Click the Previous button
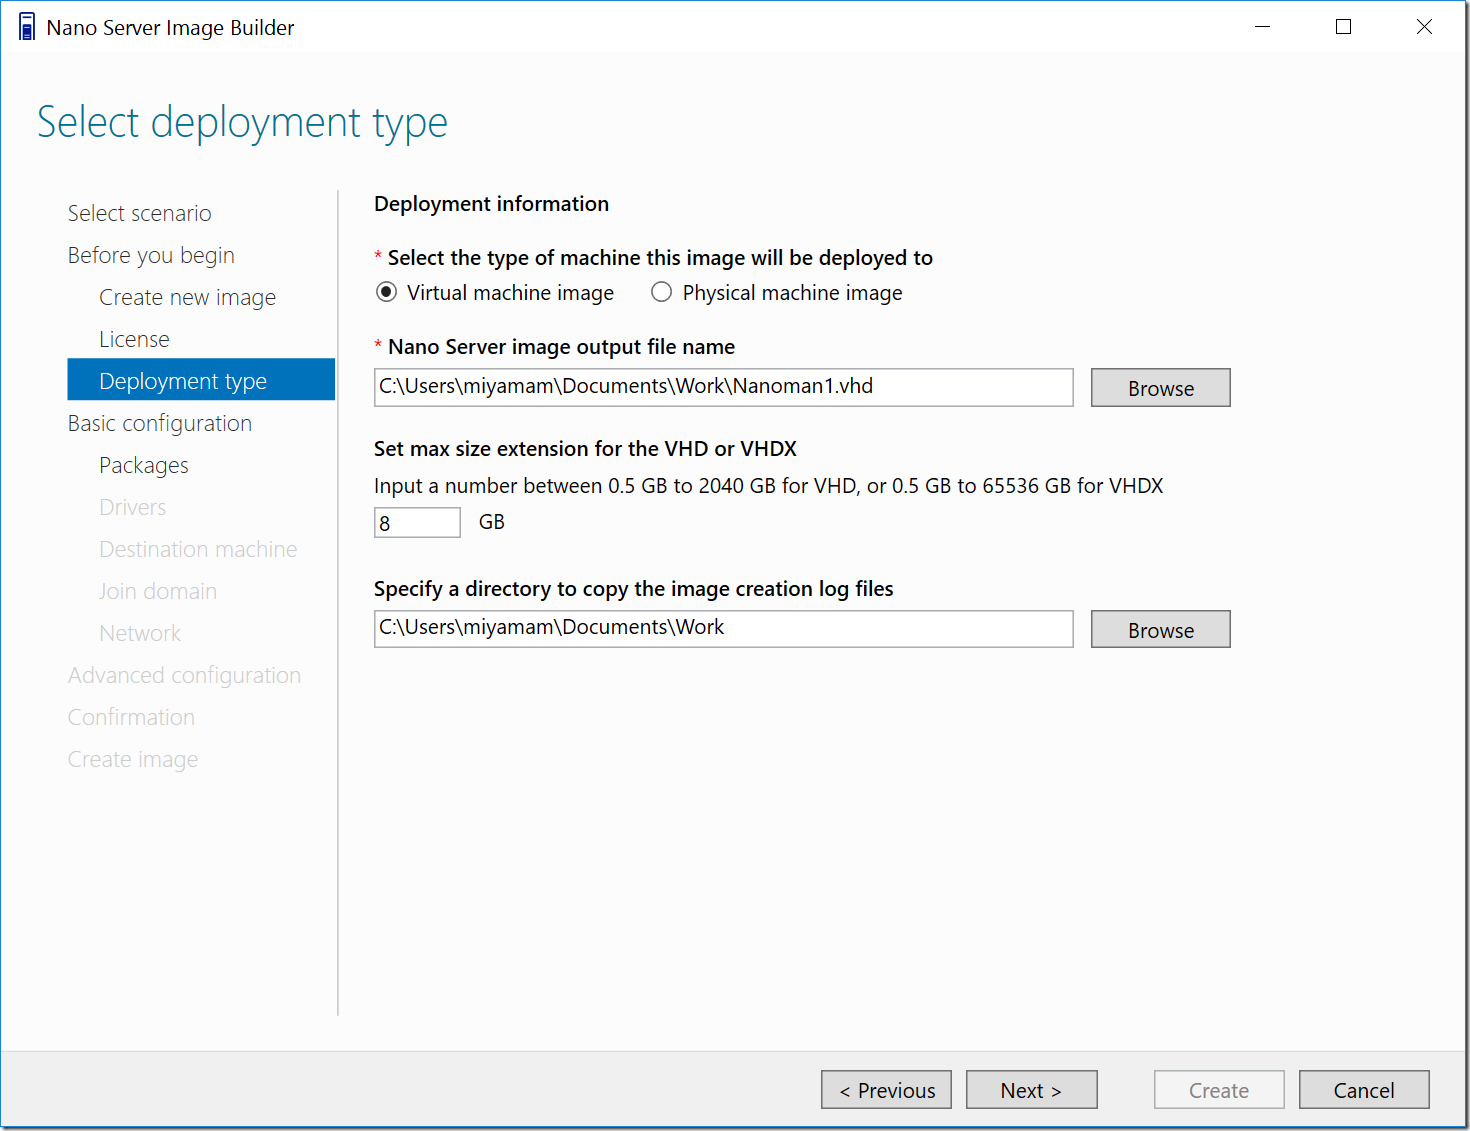The width and height of the screenshot is (1470, 1131). pyautogui.click(x=886, y=1090)
